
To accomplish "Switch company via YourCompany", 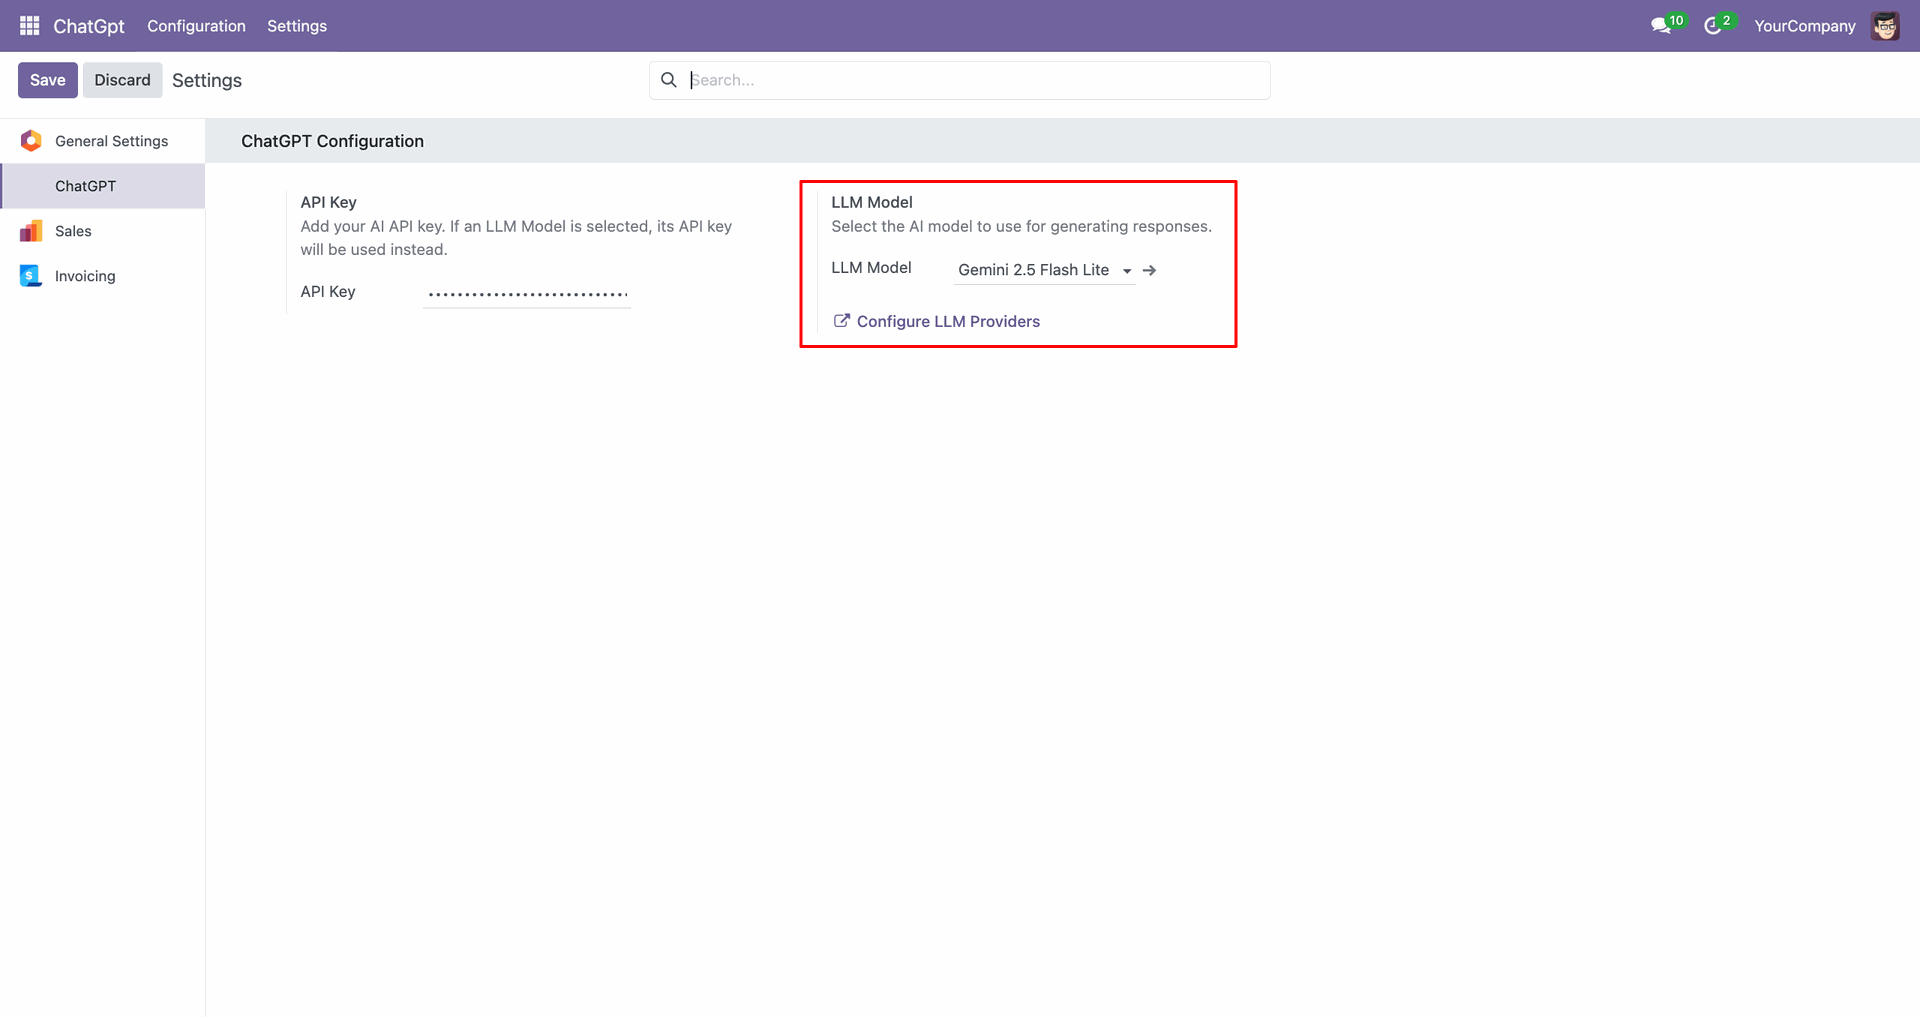I will click(x=1805, y=26).
